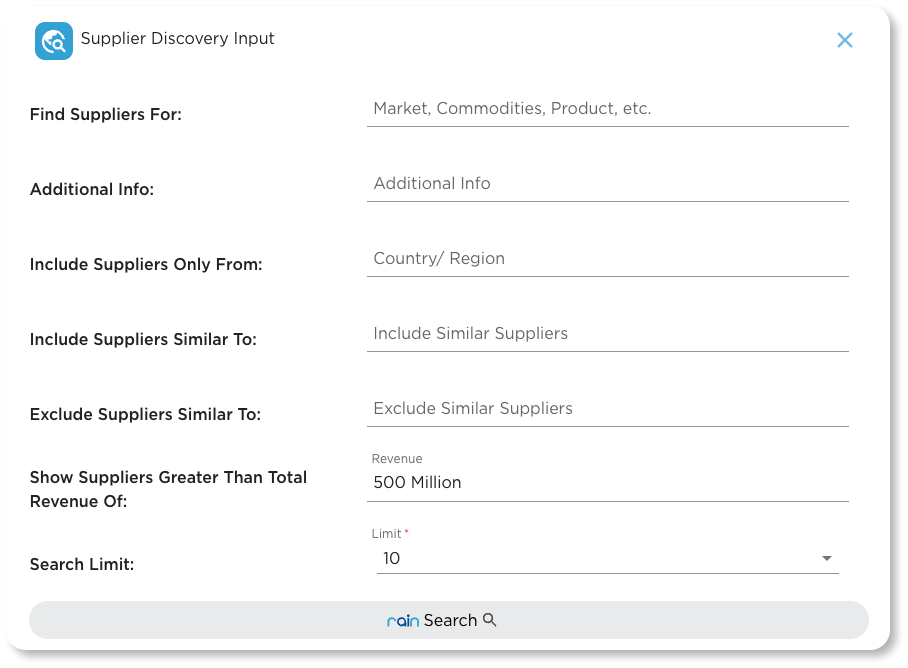Viewport: 908px width, 668px height.
Task: Click the rain logo on Search button
Action: click(x=403, y=621)
